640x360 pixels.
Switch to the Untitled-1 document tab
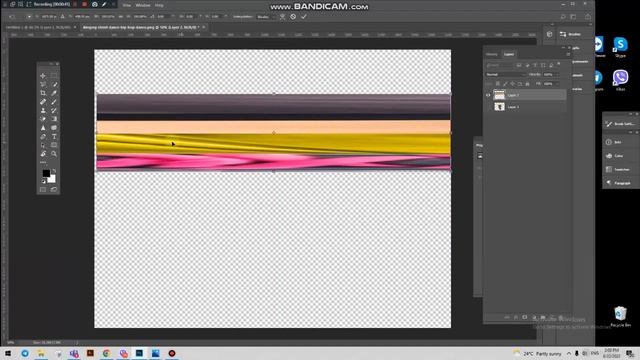[x=39, y=27]
